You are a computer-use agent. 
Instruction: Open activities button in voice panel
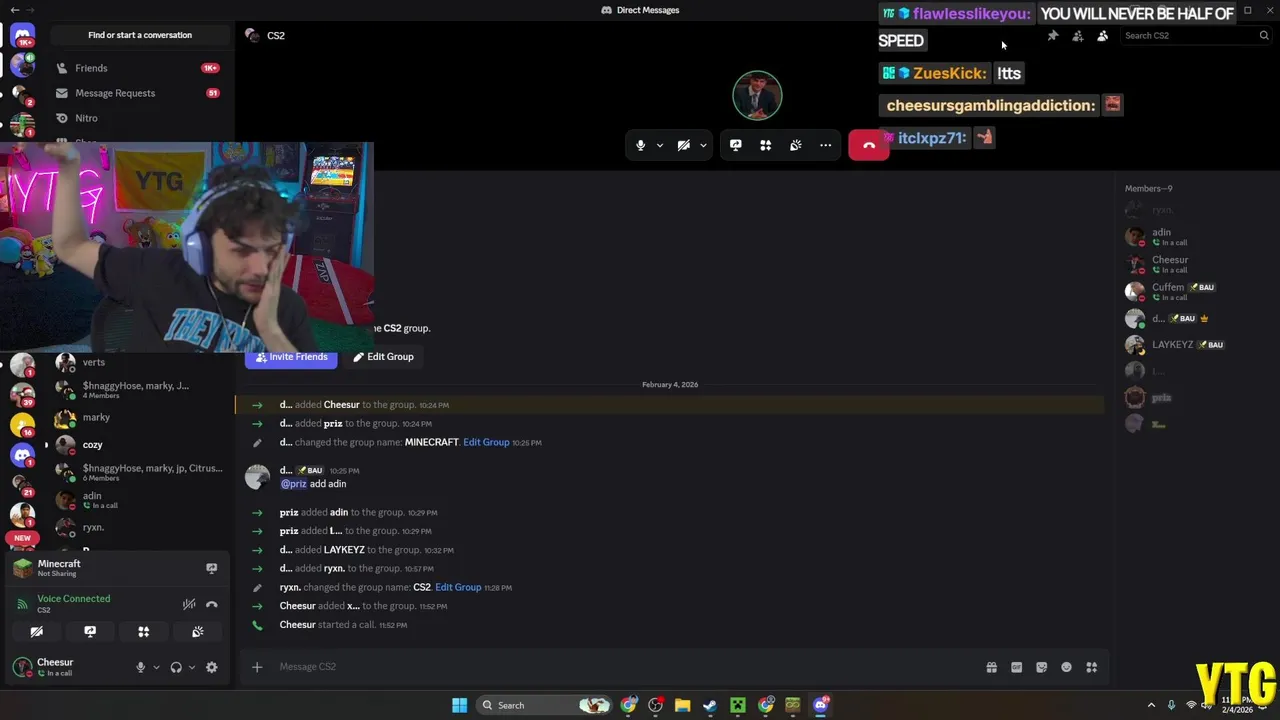pyautogui.click(x=144, y=632)
